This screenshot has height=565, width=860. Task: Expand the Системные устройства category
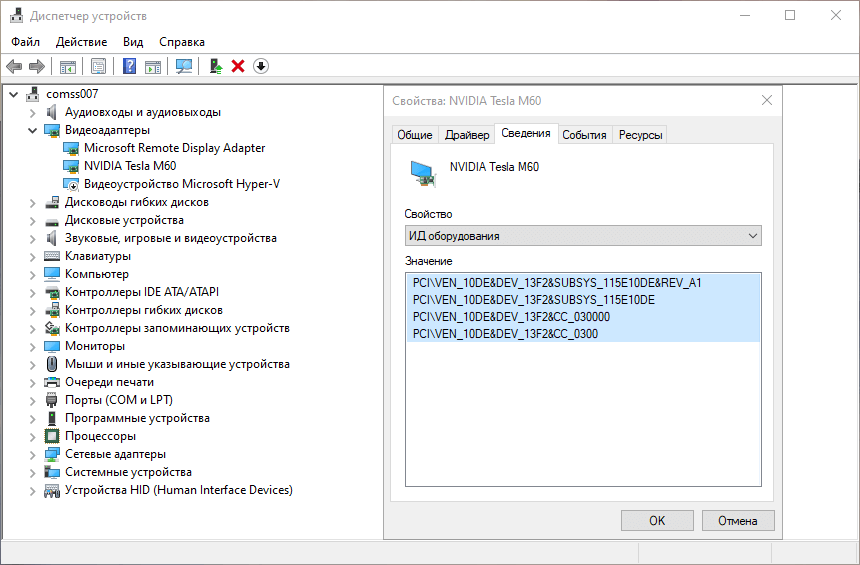32,473
